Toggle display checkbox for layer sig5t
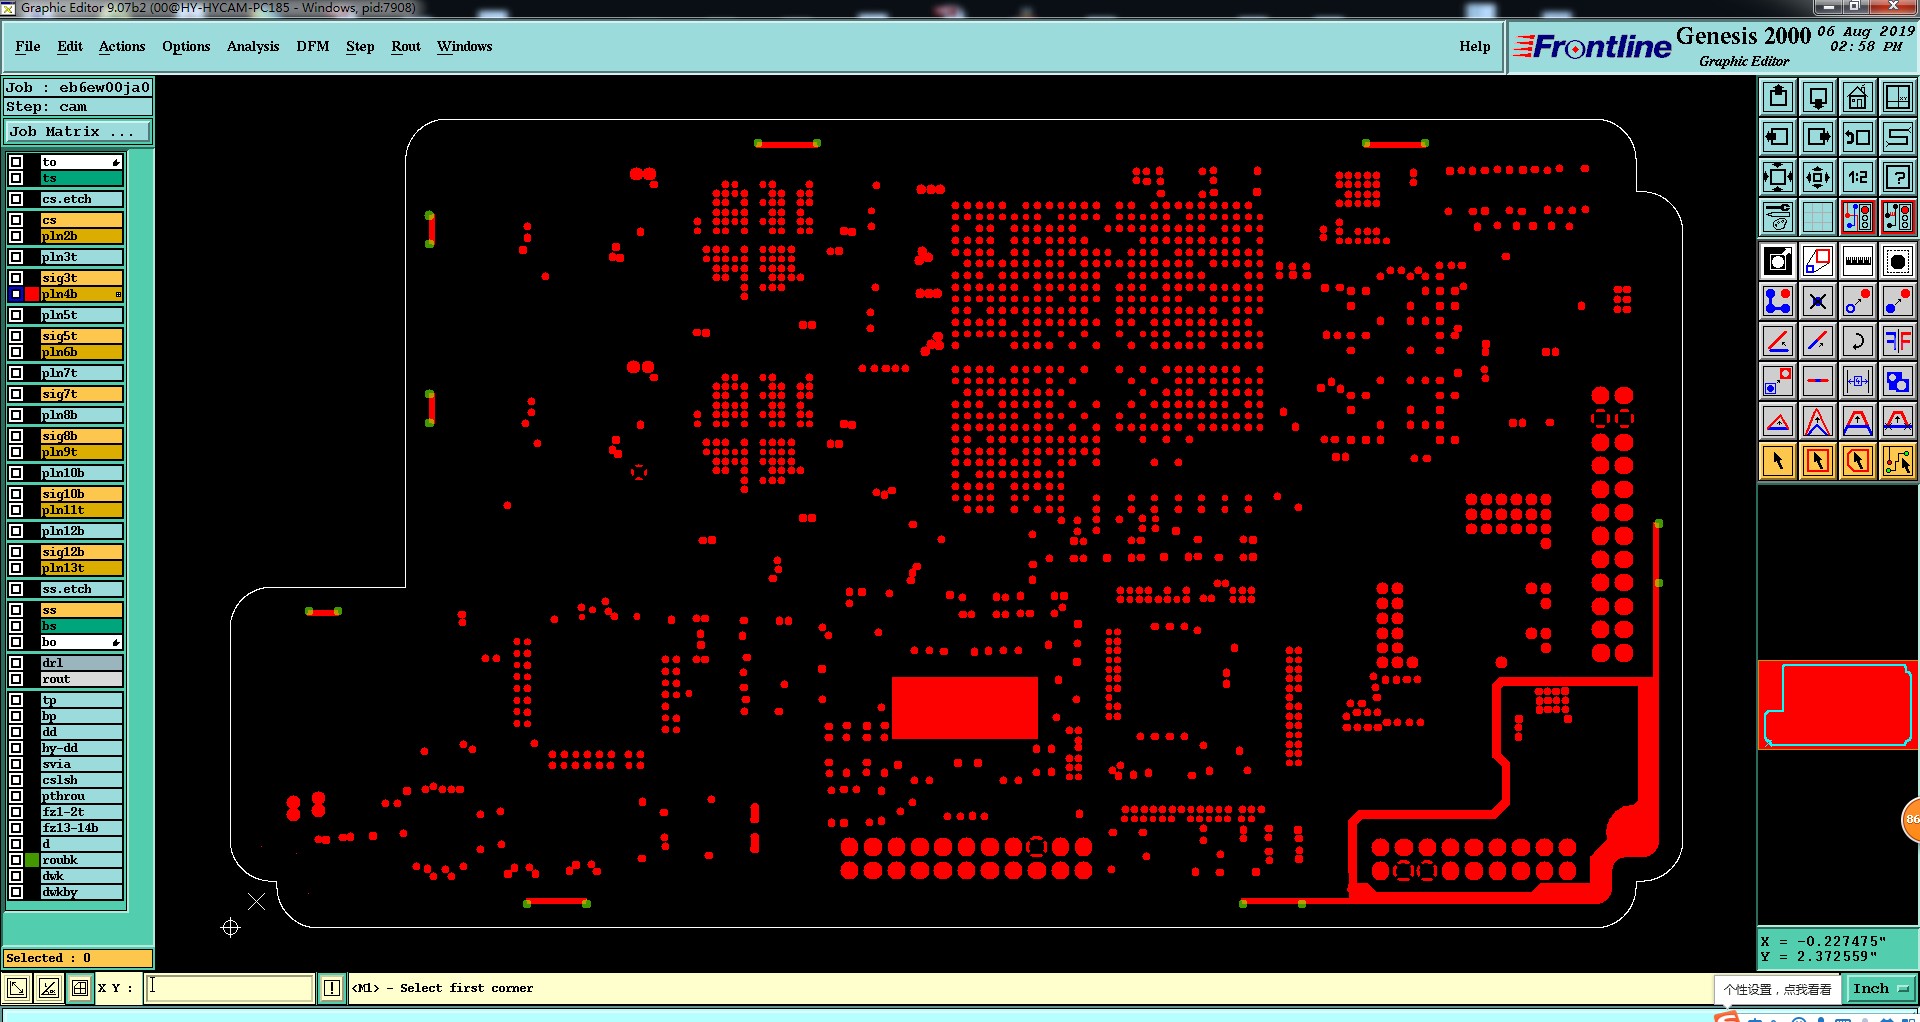The image size is (1920, 1022). (16, 336)
